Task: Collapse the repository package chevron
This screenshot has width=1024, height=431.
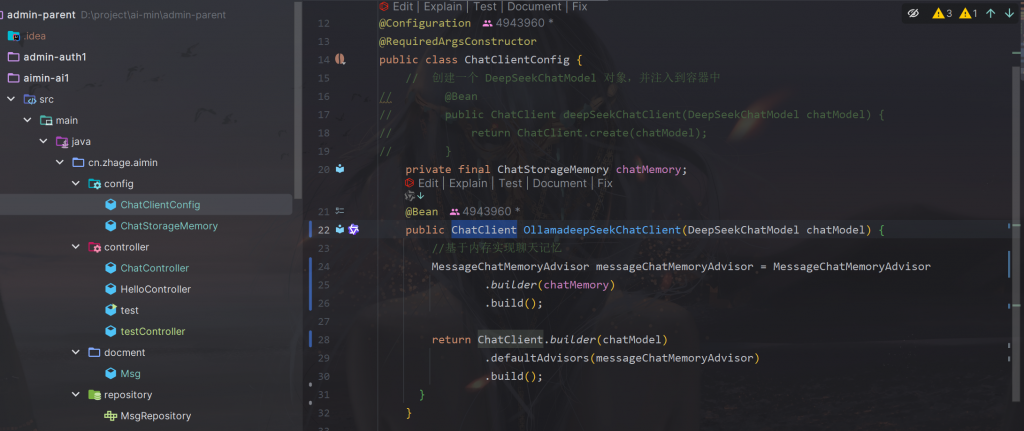Action: (x=76, y=395)
